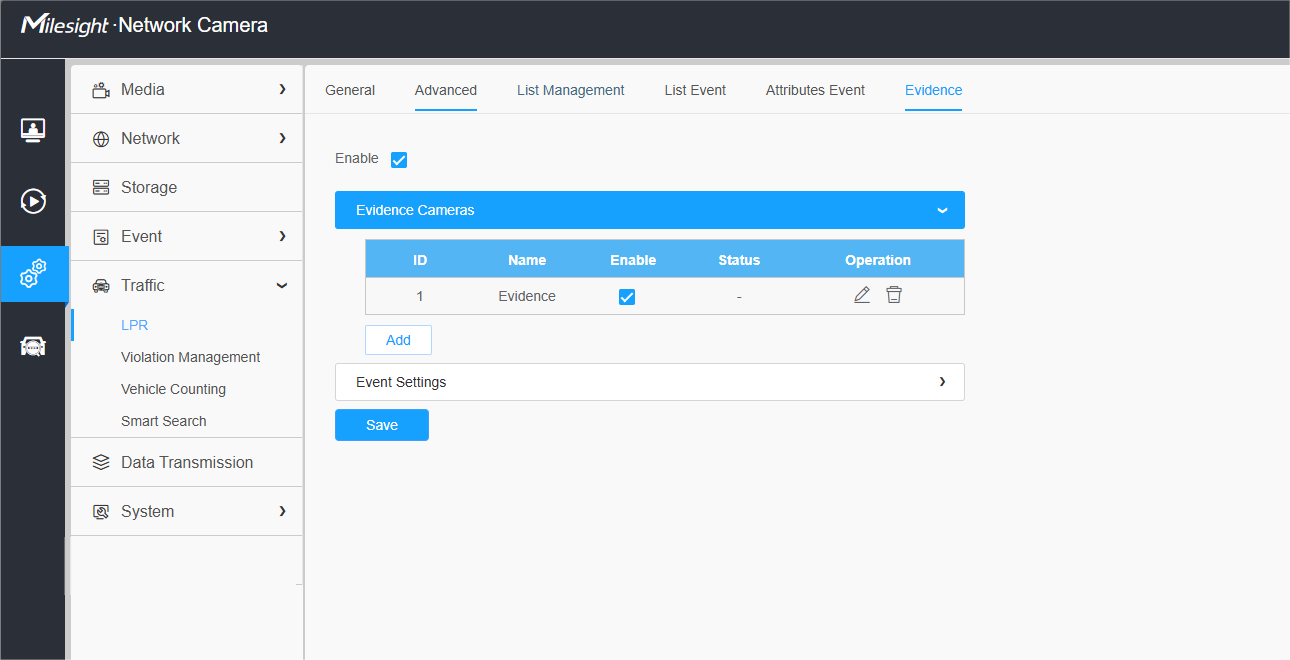Click the Milesight Network Camera logo
The image size is (1290, 660).
pos(144,25)
